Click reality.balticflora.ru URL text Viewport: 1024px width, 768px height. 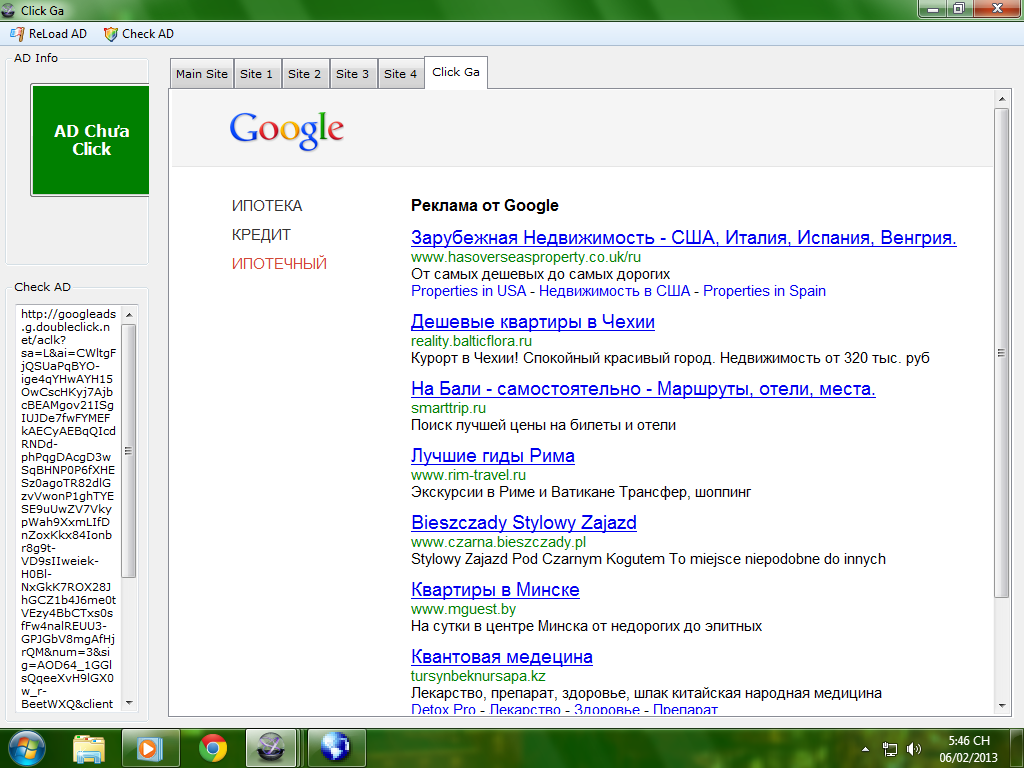tap(471, 341)
